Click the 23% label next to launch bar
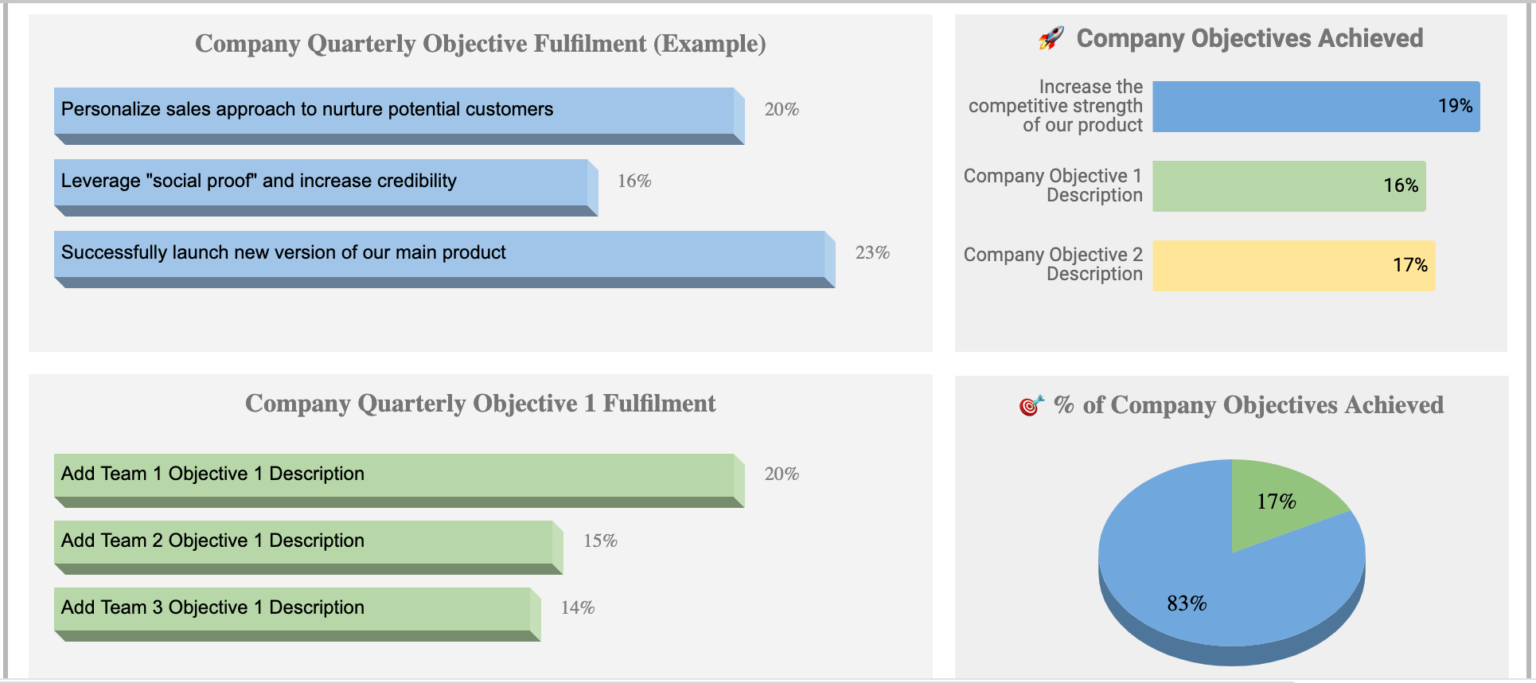 tap(872, 253)
